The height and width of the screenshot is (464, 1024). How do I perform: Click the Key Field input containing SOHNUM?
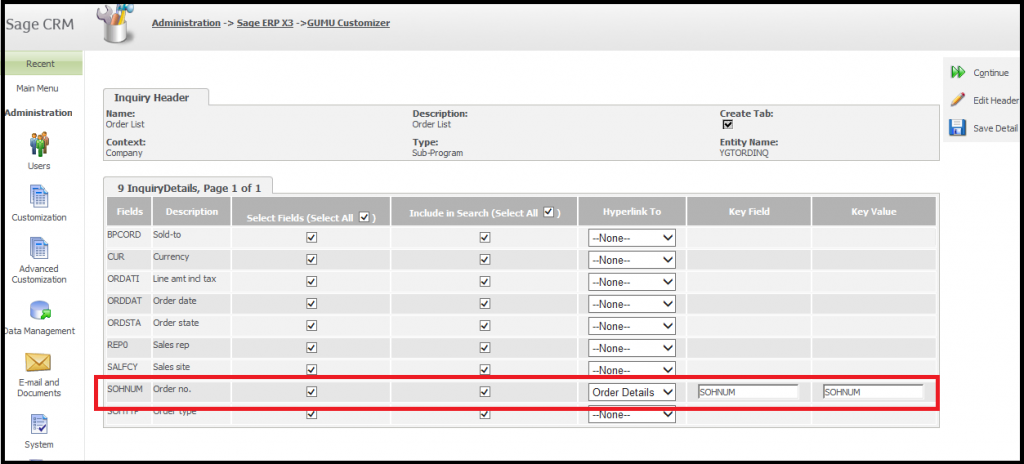click(748, 392)
